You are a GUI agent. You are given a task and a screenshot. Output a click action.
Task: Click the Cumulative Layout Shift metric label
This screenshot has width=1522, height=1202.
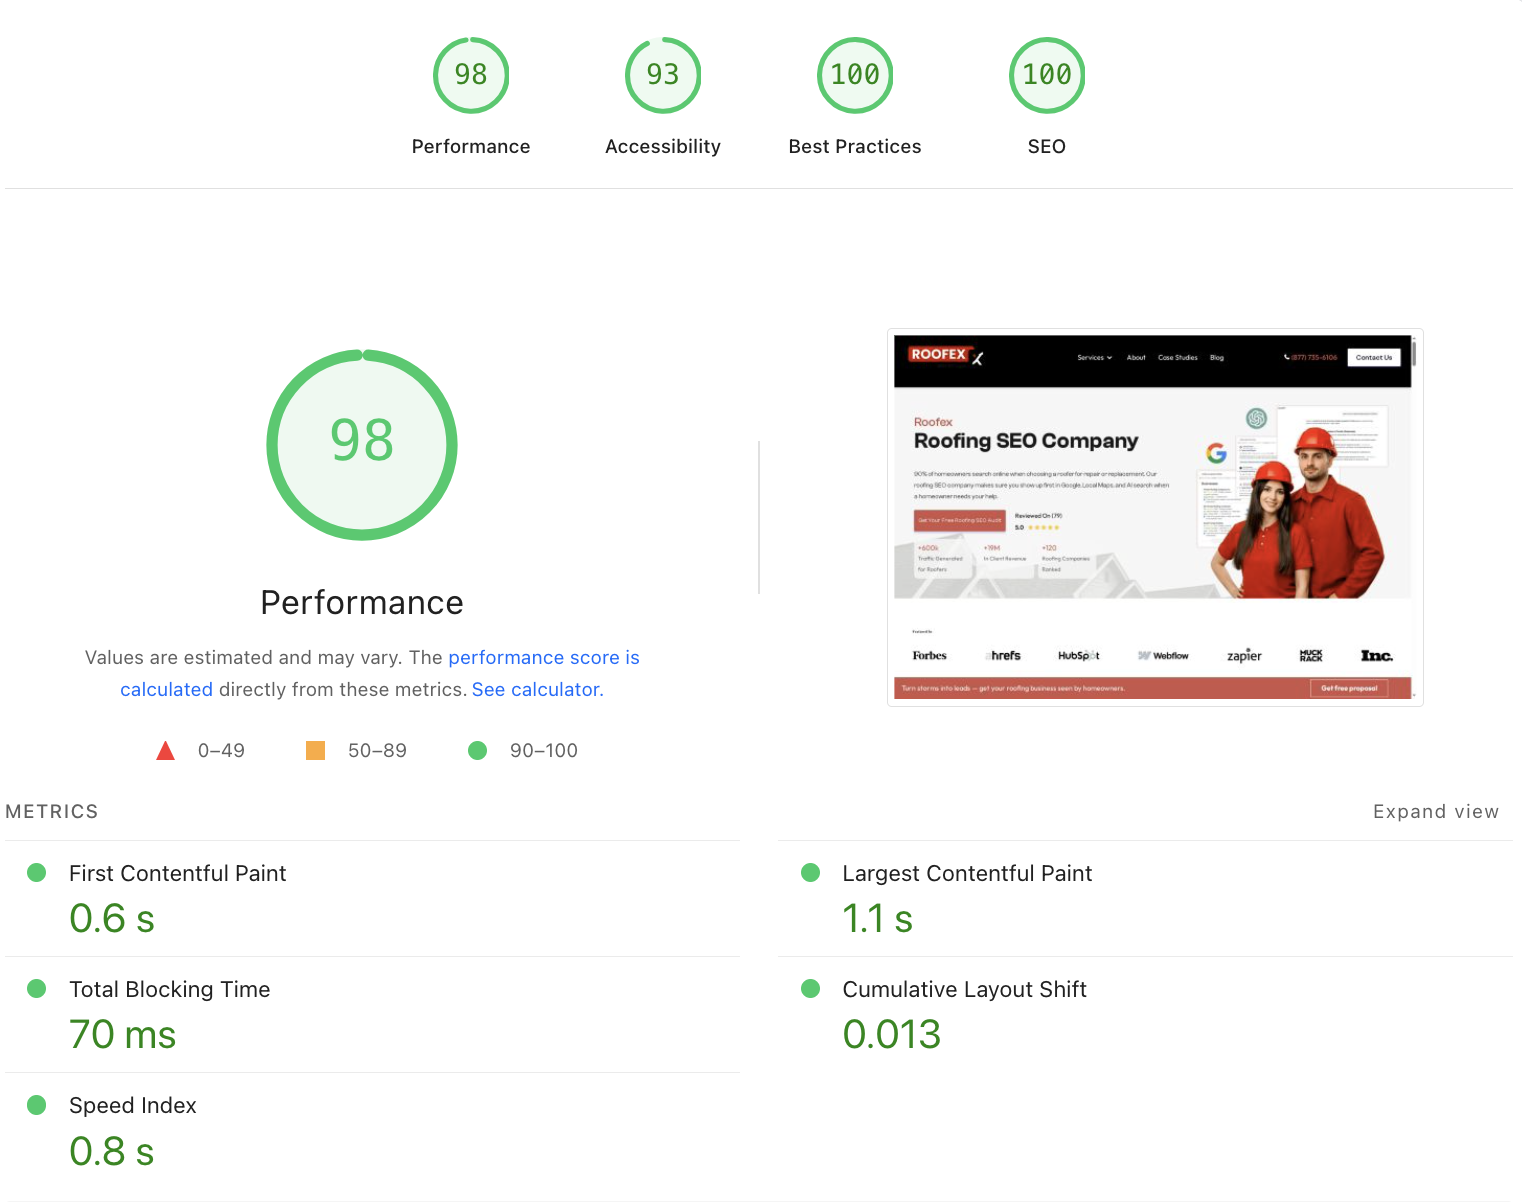coord(964,989)
